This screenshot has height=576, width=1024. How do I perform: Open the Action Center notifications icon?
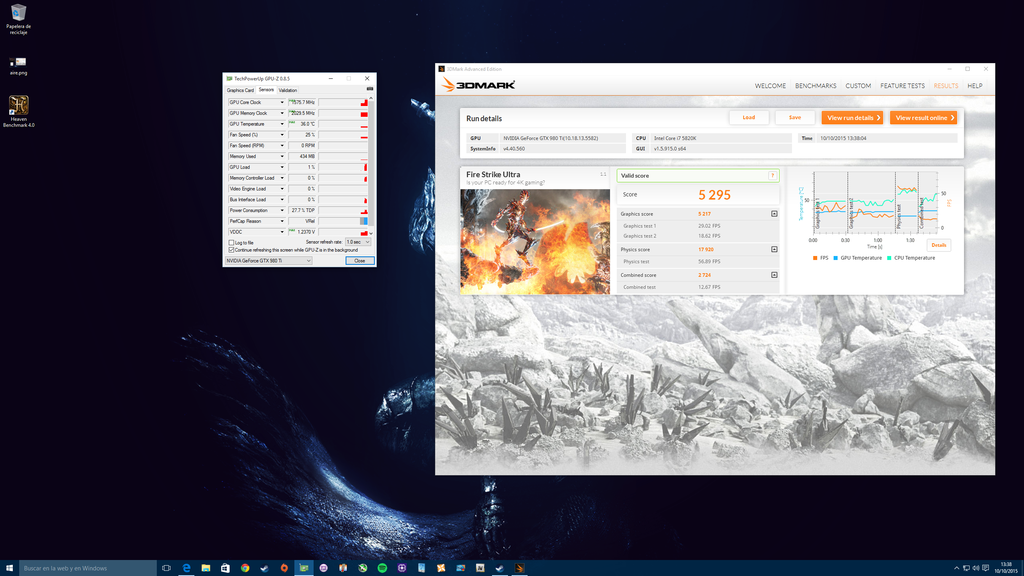point(985,568)
